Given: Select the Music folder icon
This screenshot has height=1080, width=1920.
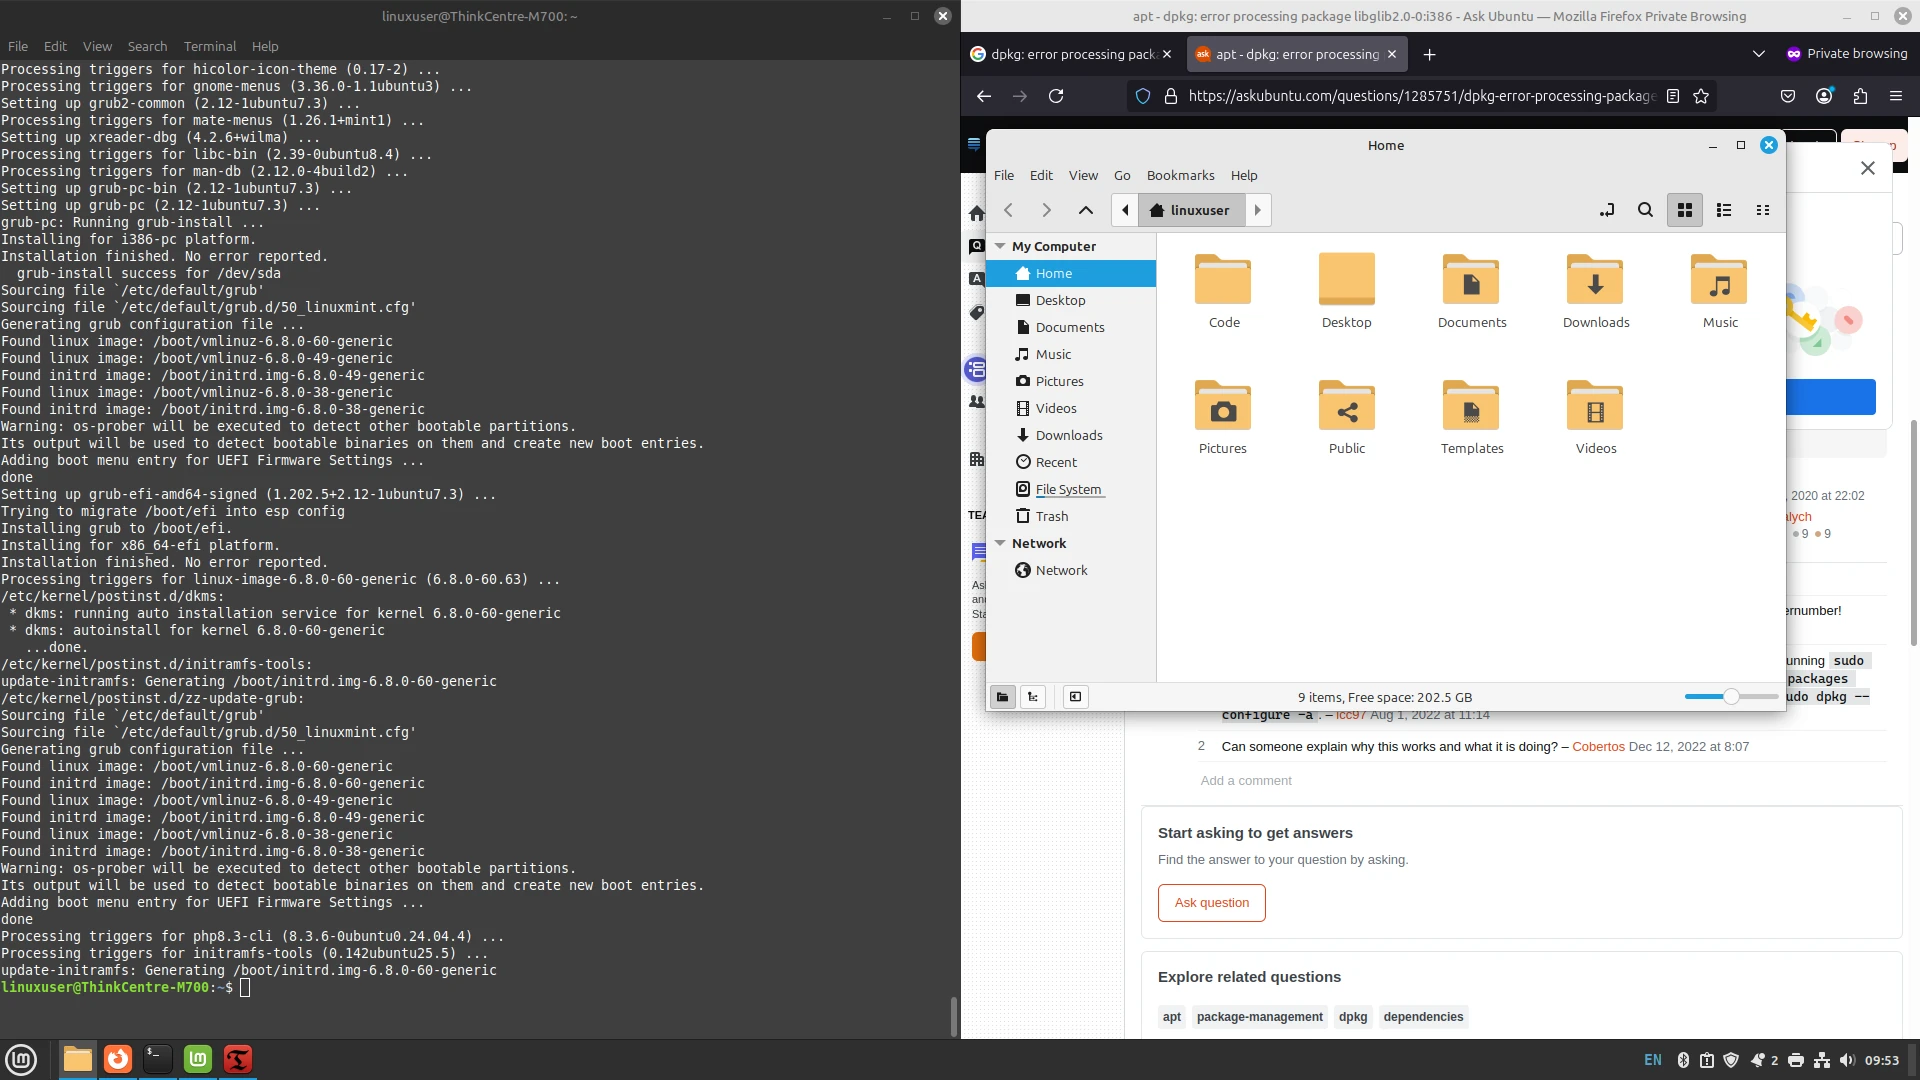Looking at the screenshot, I should [x=1719, y=280].
